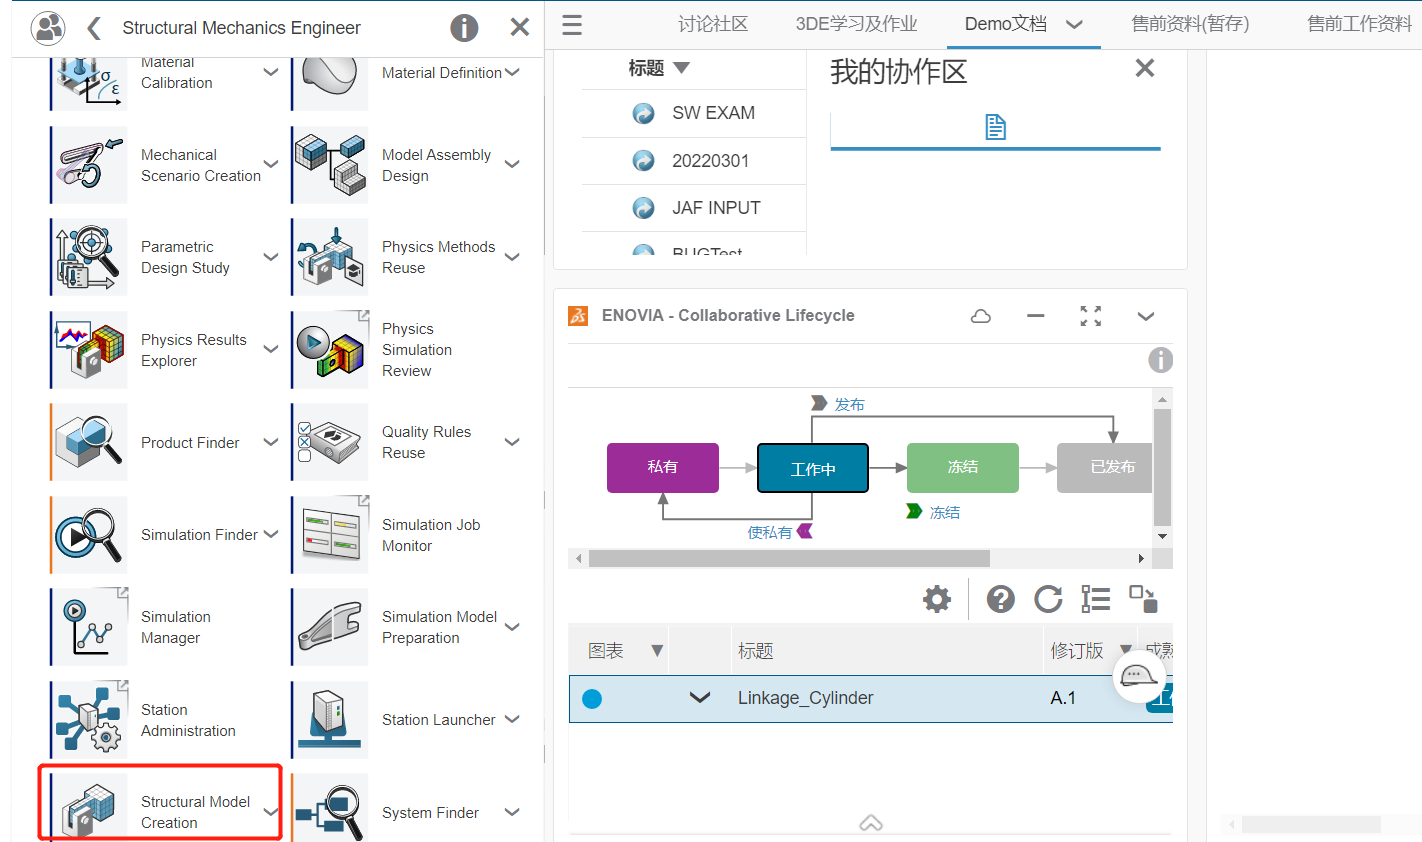The image size is (1422, 842).
Task: Click the lifecycle diagram horizontal scrollbar
Action: (x=788, y=558)
